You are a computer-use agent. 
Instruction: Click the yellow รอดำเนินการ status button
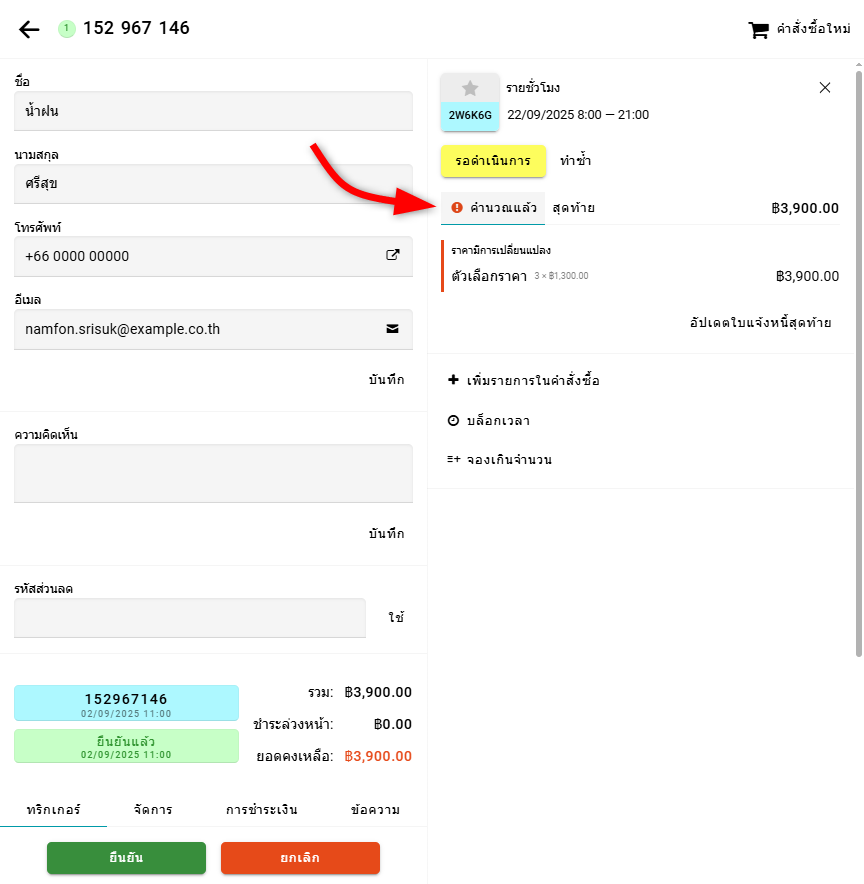click(493, 161)
